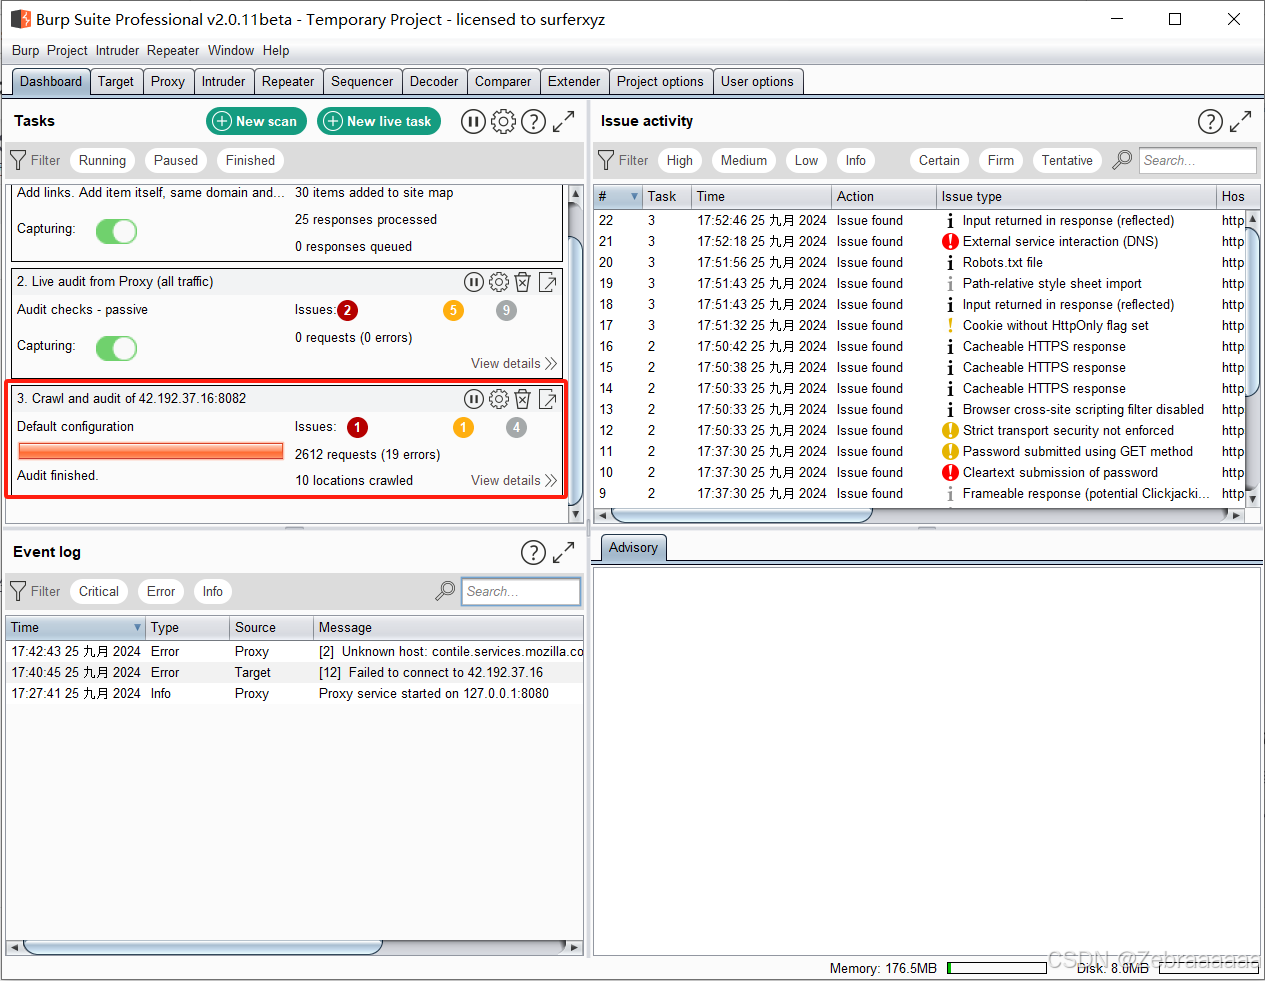The height and width of the screenshot is (981, 1265).
Task: Expand View details for Live audit task
Action: pyautogui.click(x=514, y=363)
